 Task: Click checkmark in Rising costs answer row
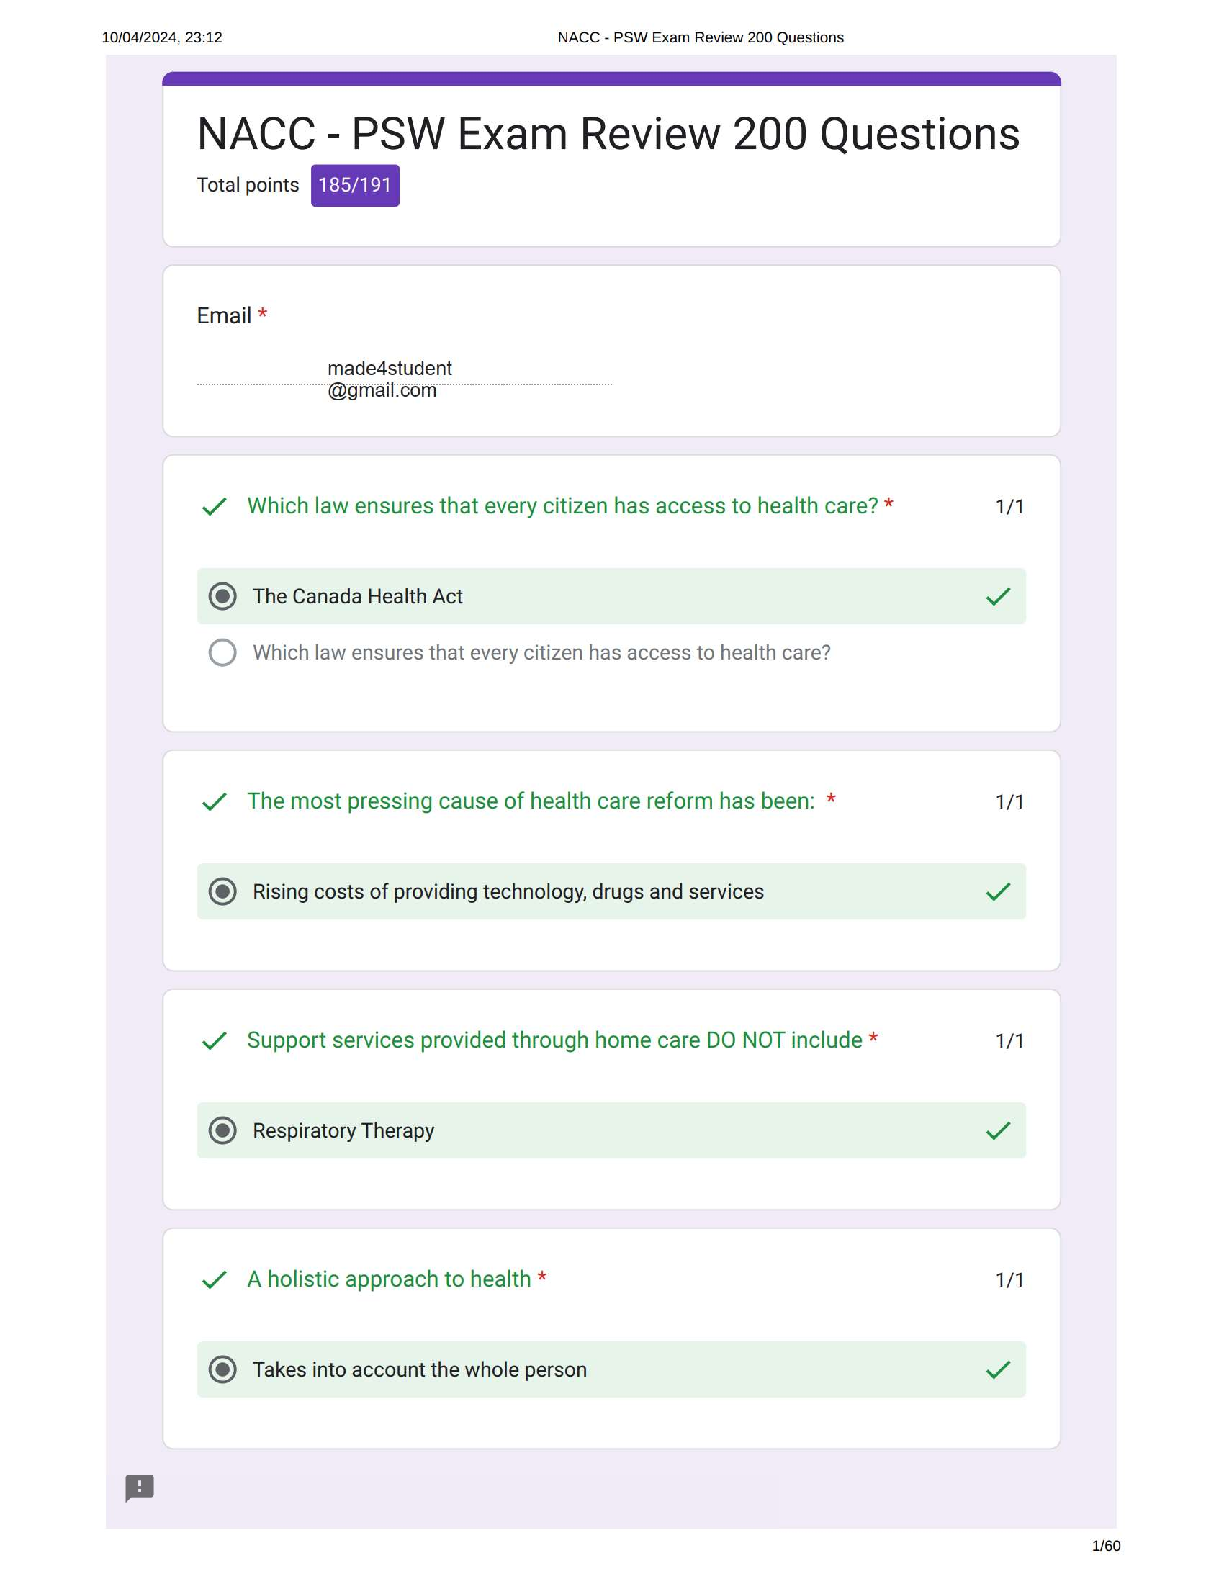(x=998, y=892)
